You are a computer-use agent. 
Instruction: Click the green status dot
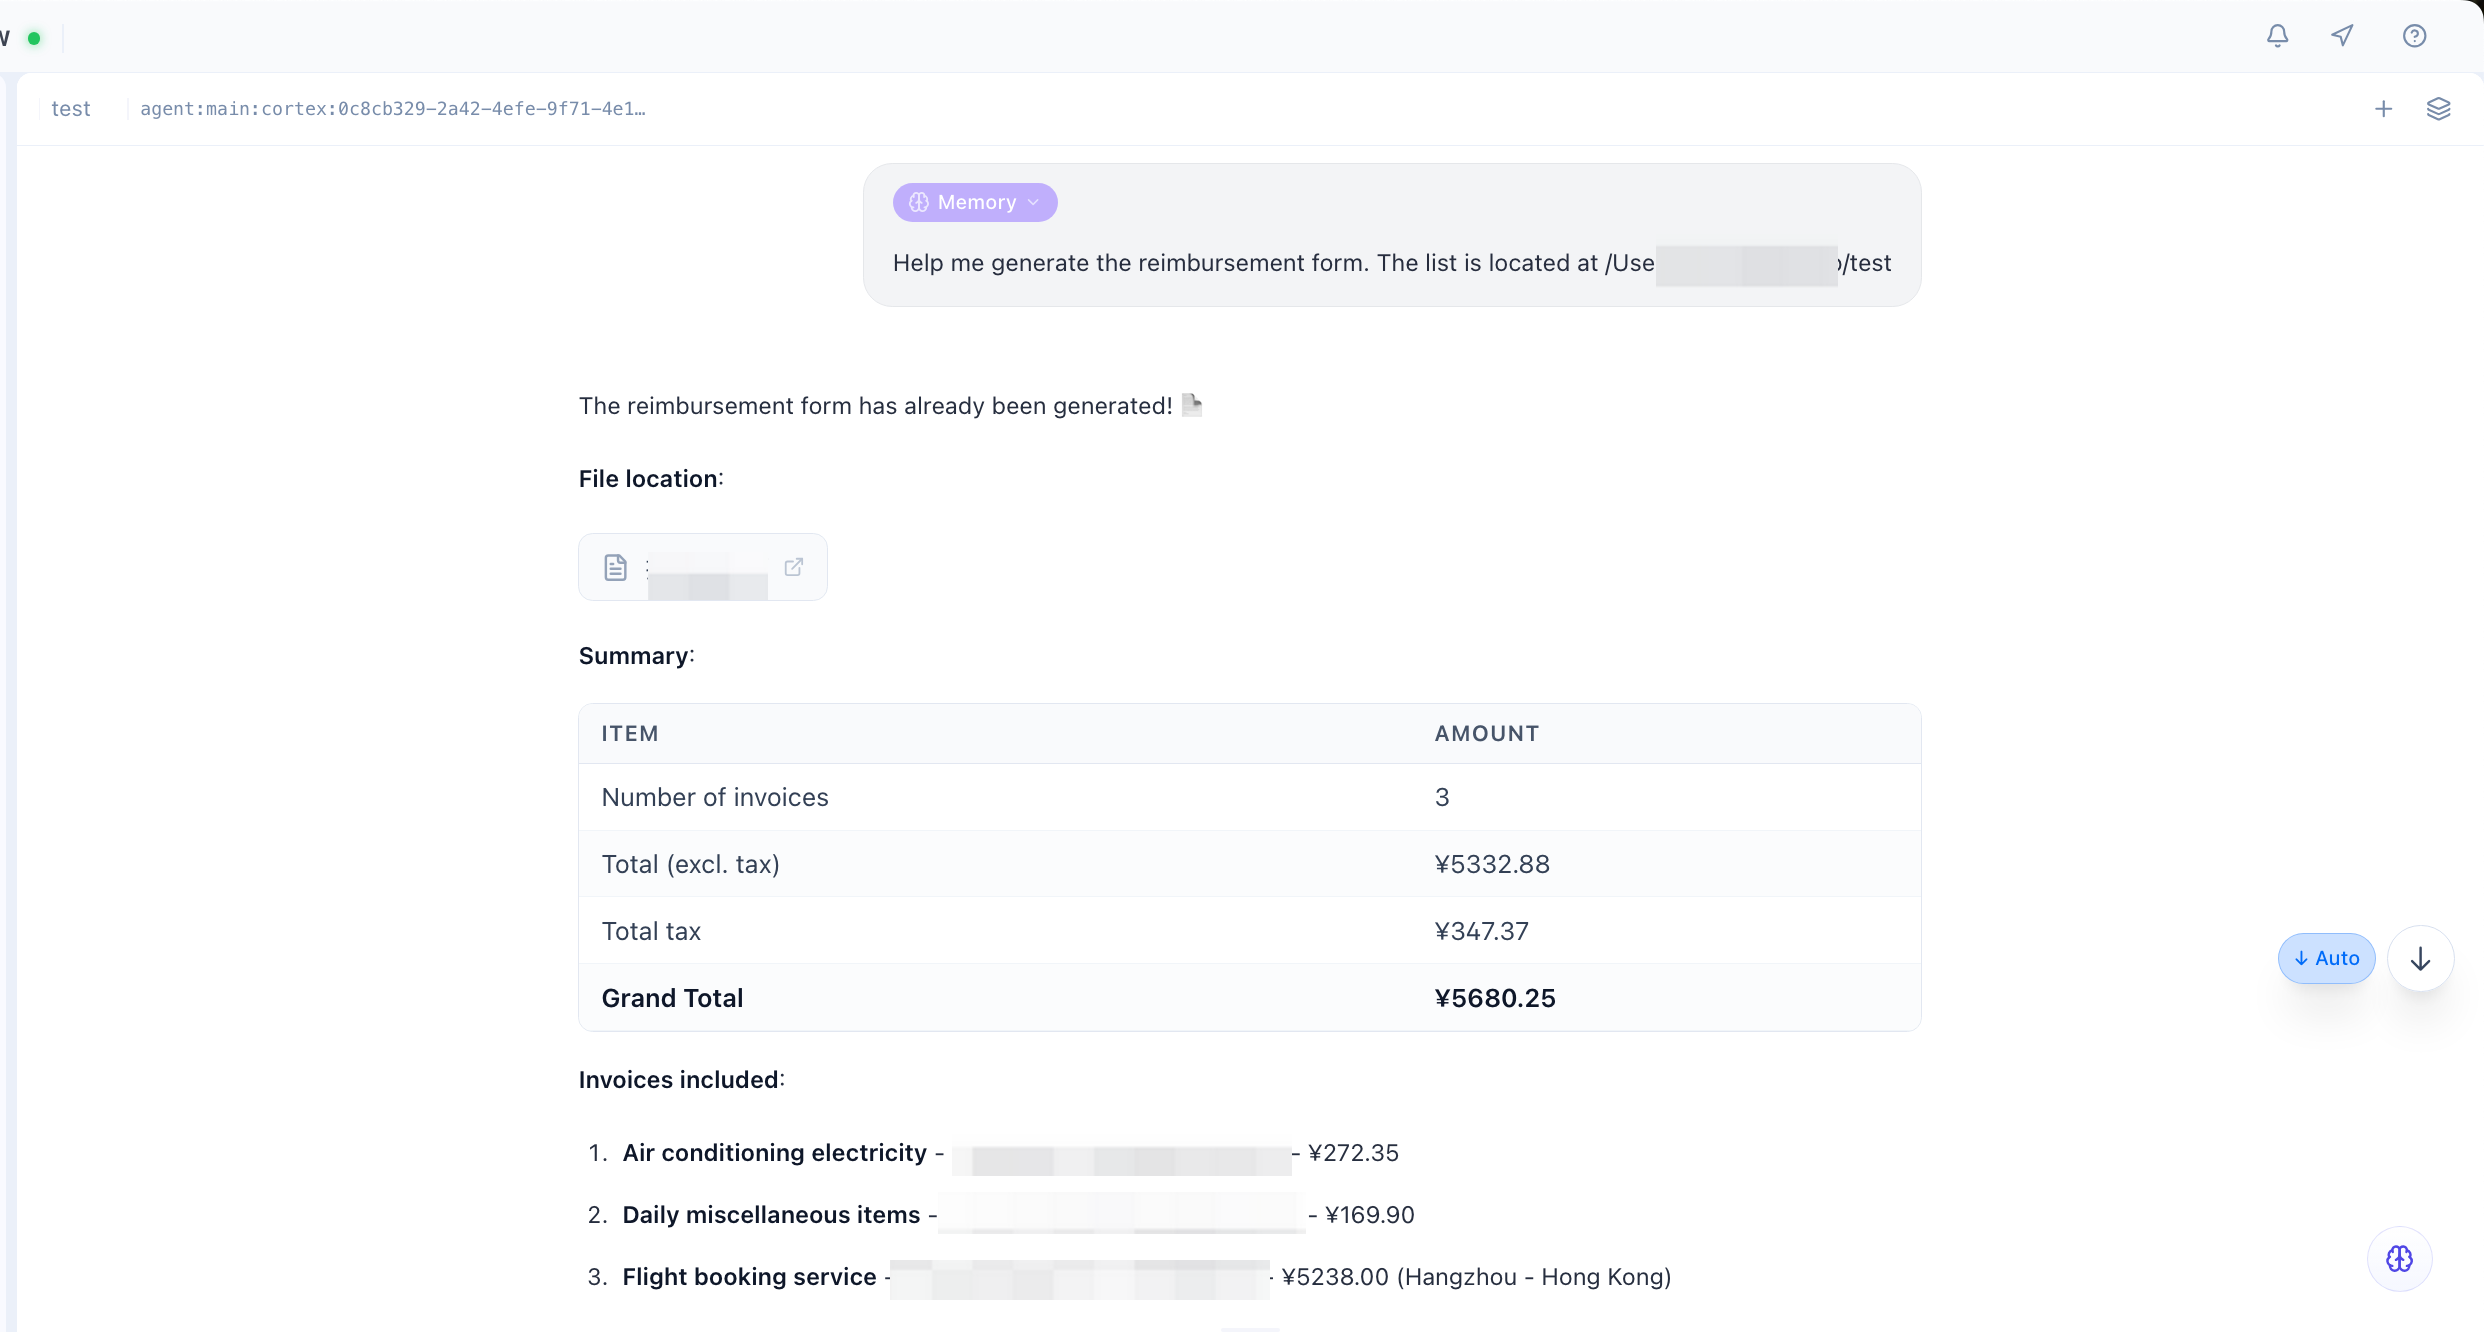(34, 38)
